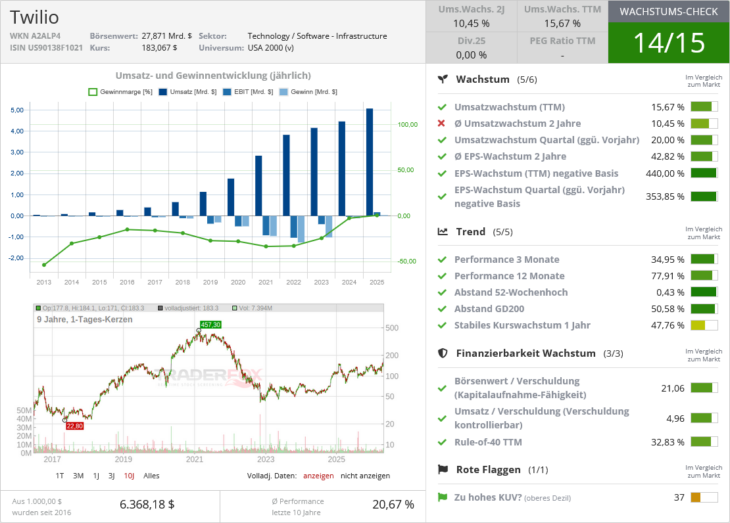The height and width of the screenshot is (523, 730).
Task: Select the 1J time range
Action: click(x=96, y=475)
